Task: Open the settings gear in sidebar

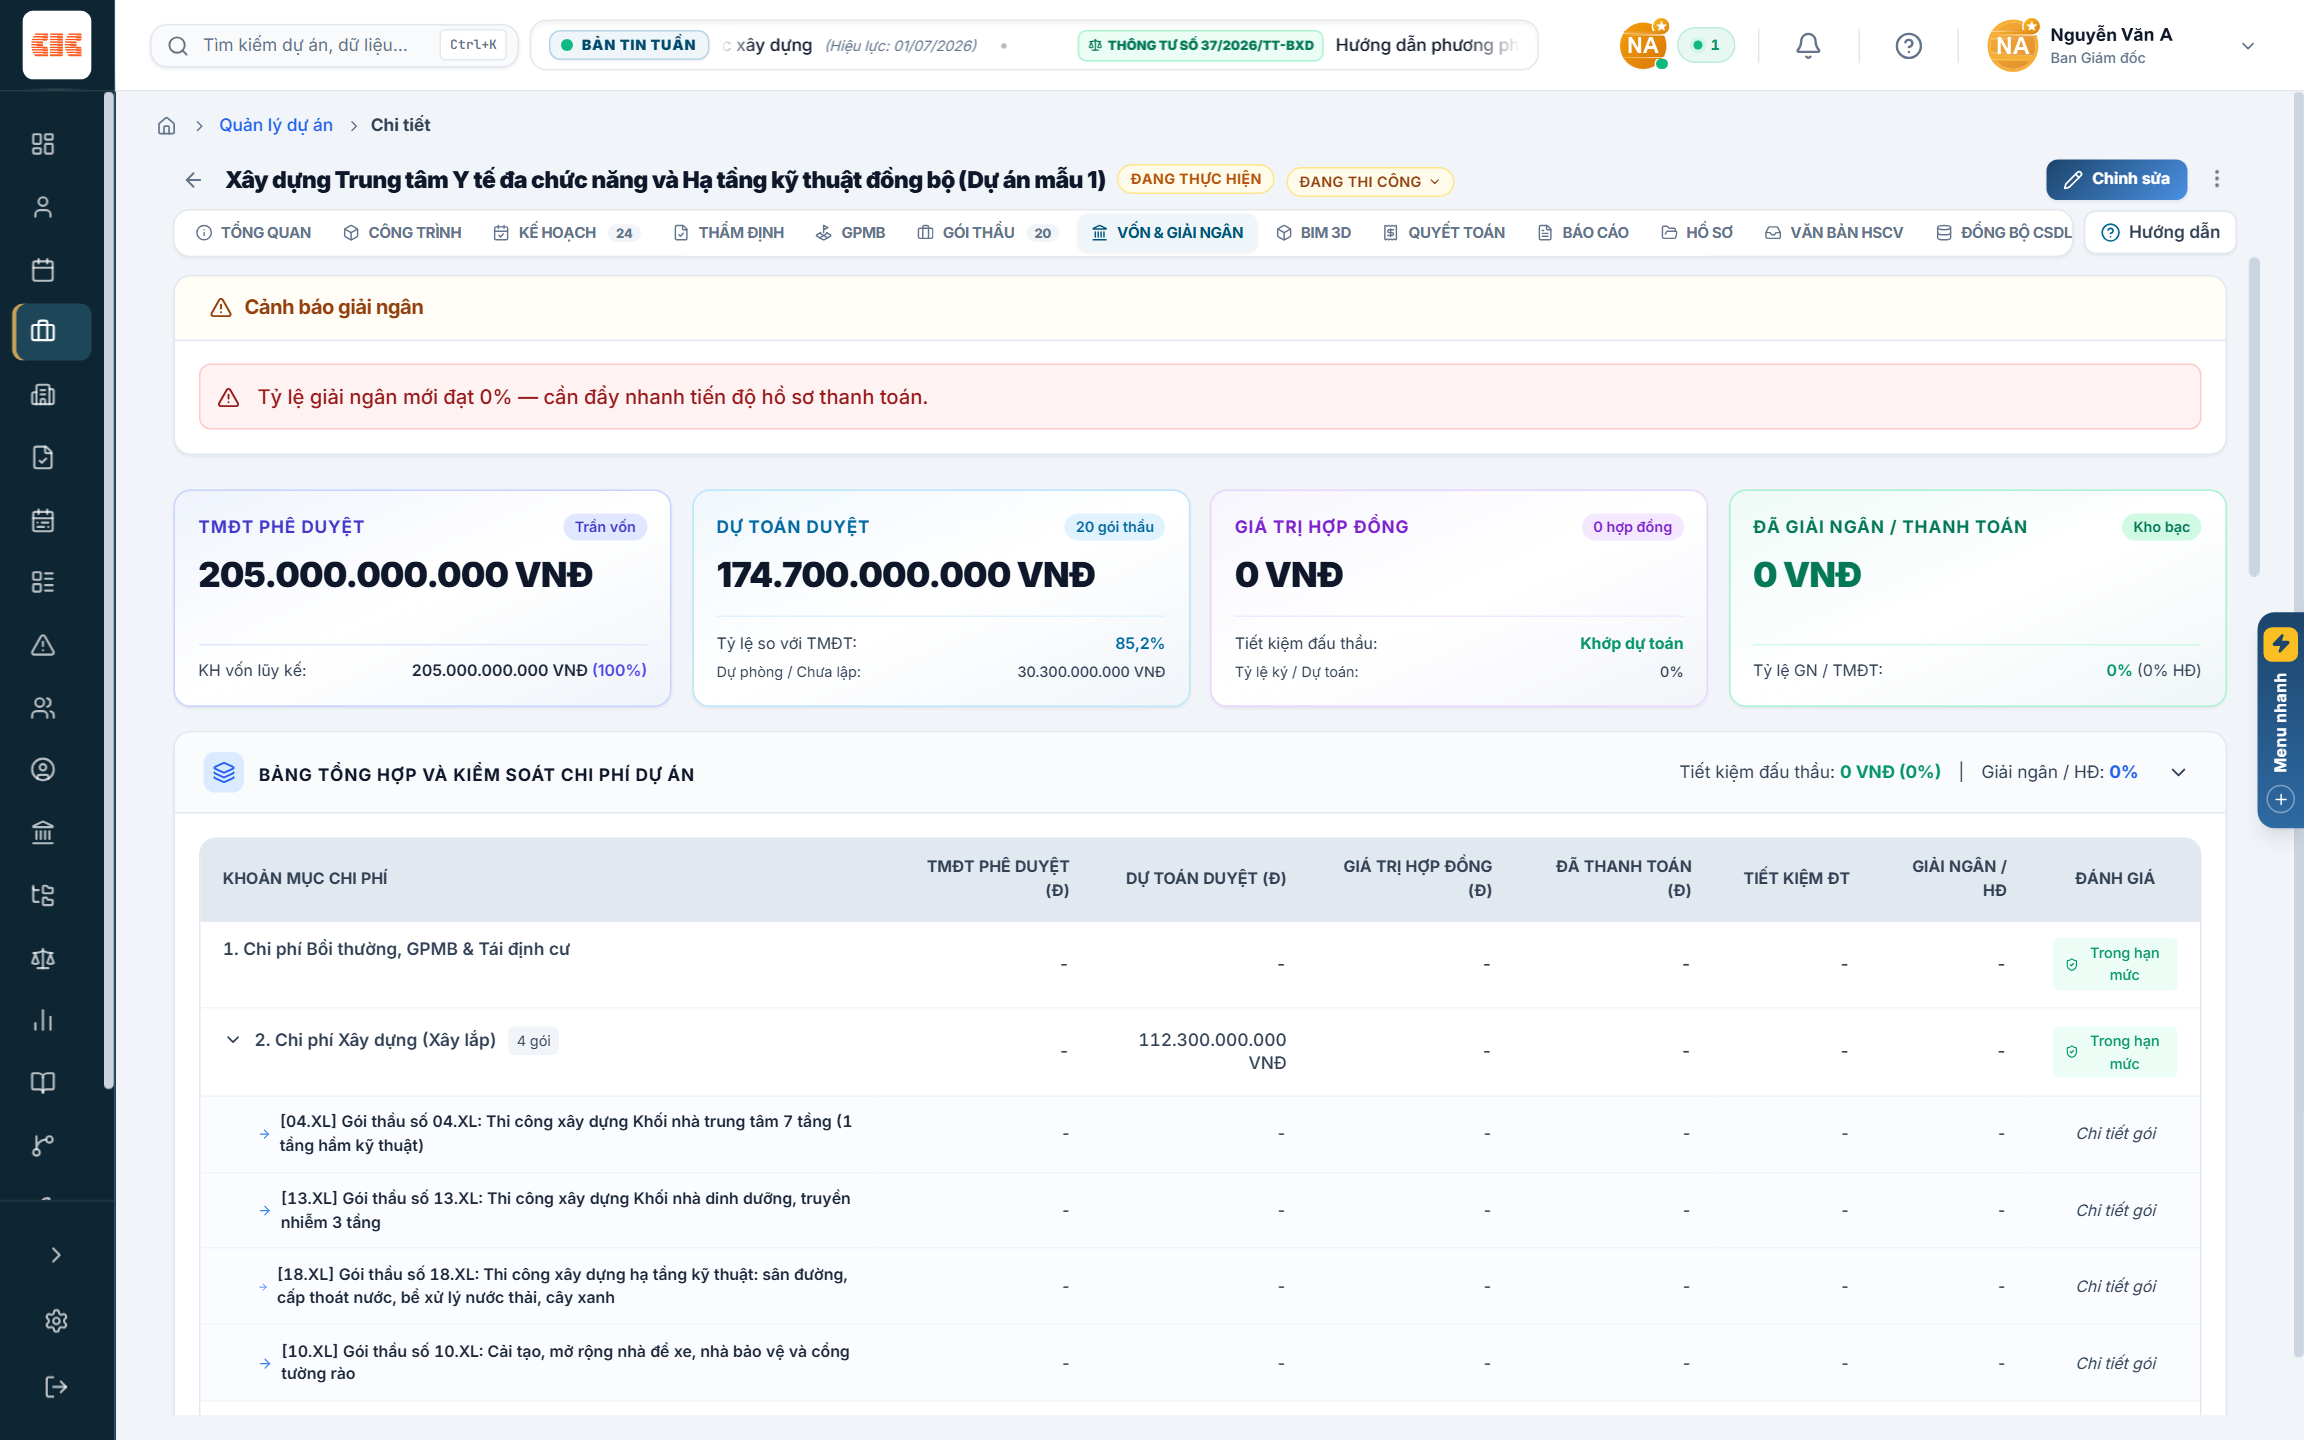Action: tap(56, 1321)
